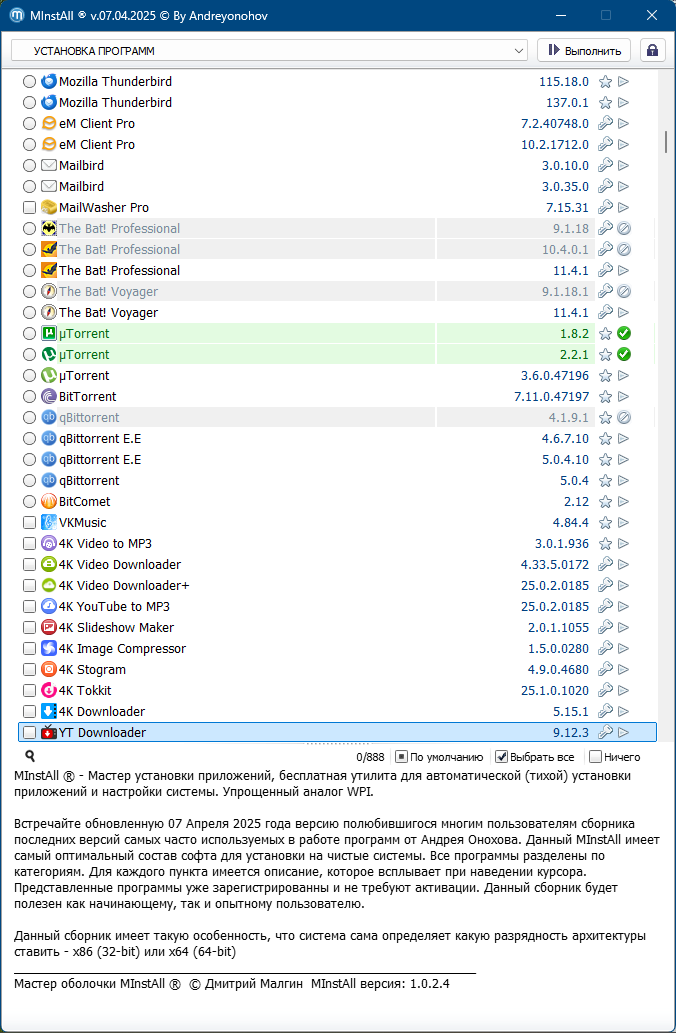Select BitComet radio button

pyautogui.click(x=29, y=501)
